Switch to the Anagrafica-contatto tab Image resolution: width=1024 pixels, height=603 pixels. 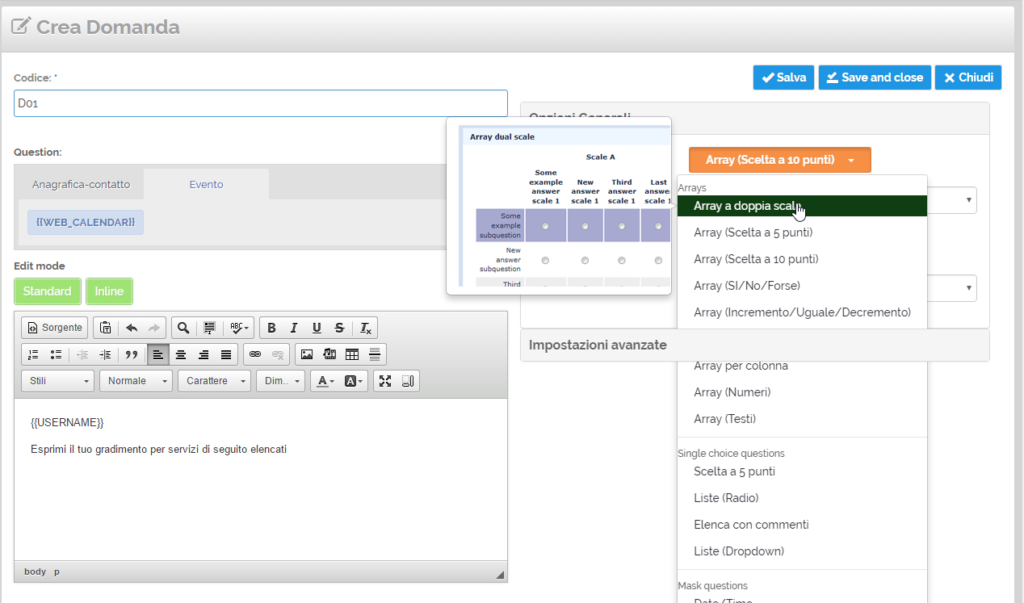tap(81, 185)
